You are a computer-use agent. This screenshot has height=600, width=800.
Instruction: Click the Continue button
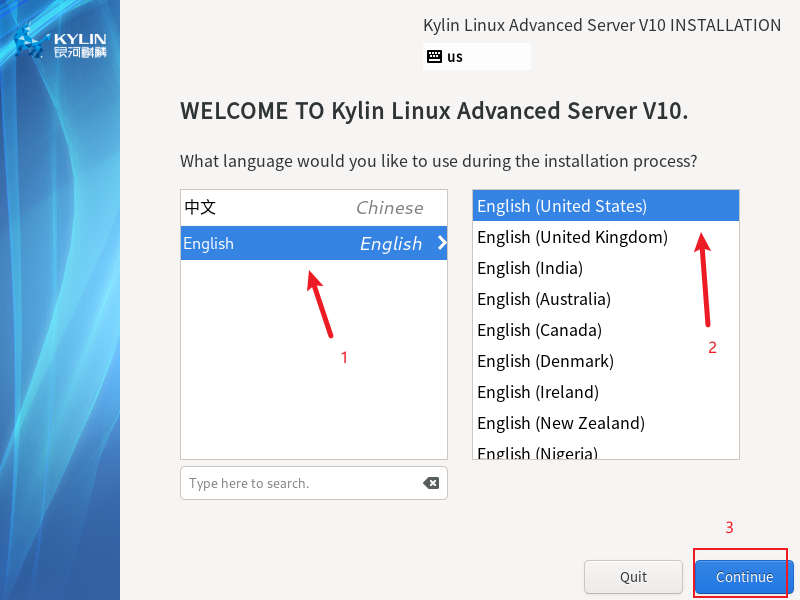tap(744, 577)
